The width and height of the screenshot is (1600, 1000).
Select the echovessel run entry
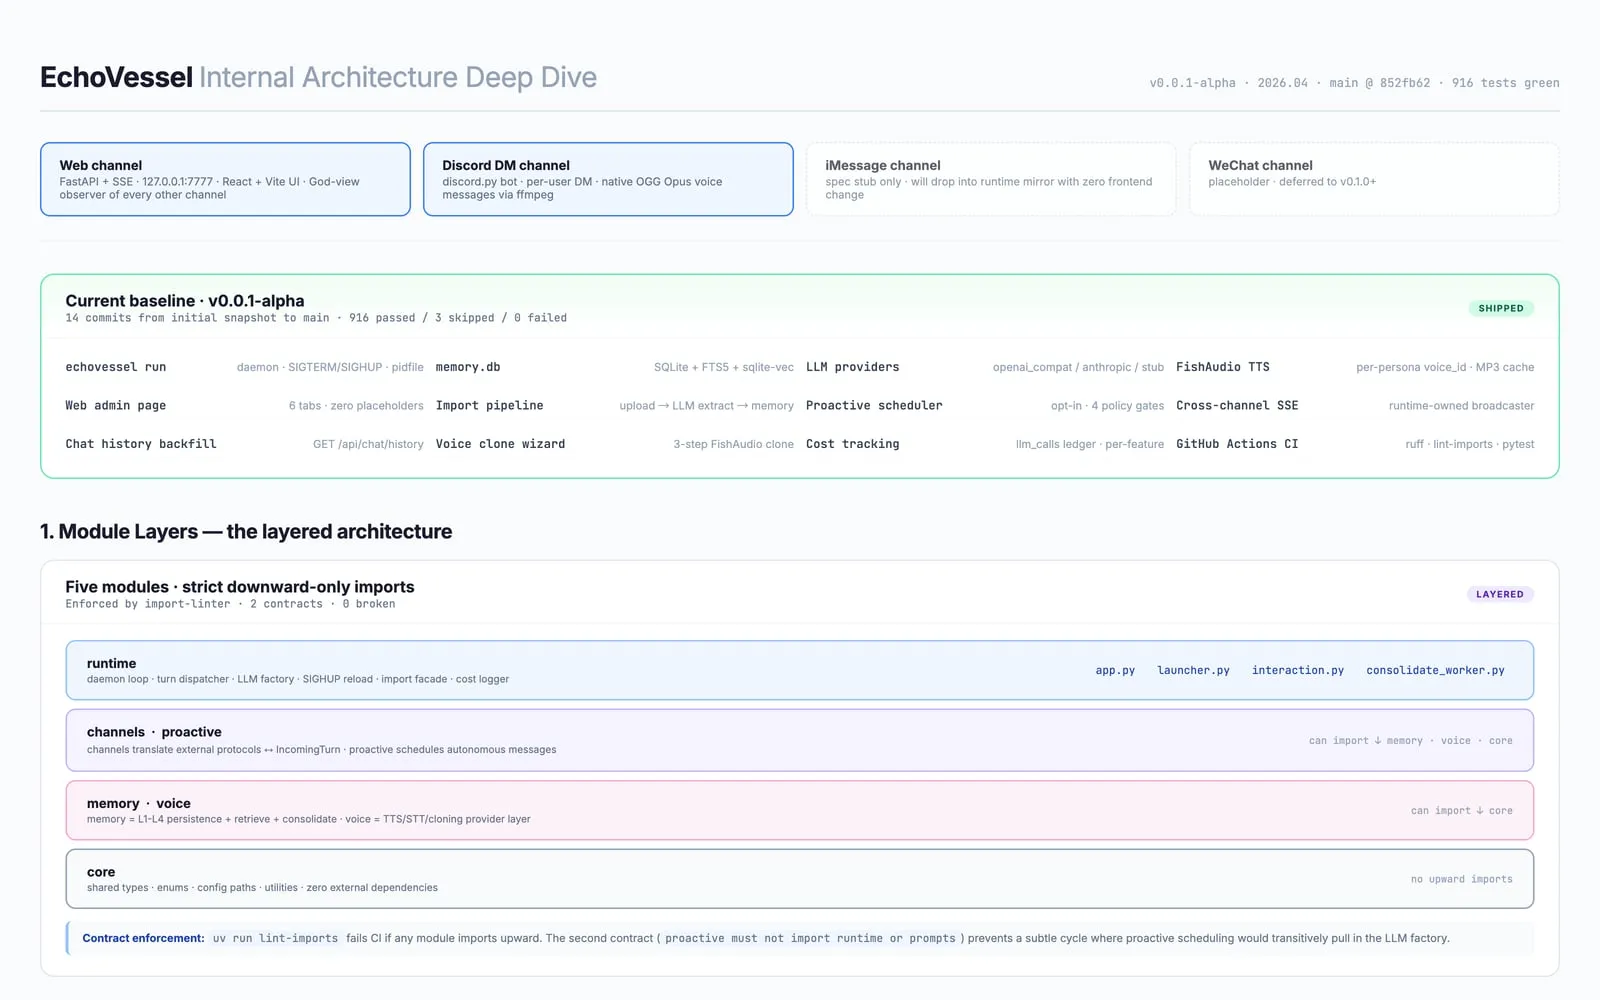tap(115, 367)
